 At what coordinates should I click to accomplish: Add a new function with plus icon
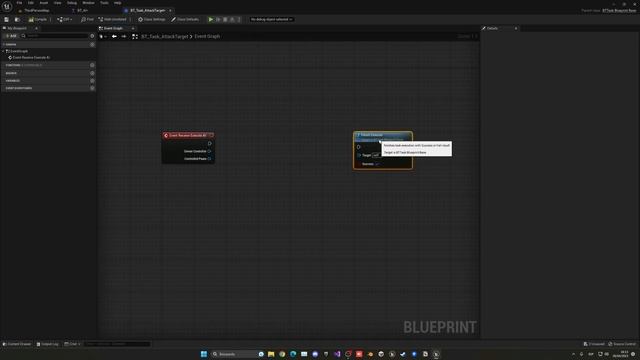92,65
